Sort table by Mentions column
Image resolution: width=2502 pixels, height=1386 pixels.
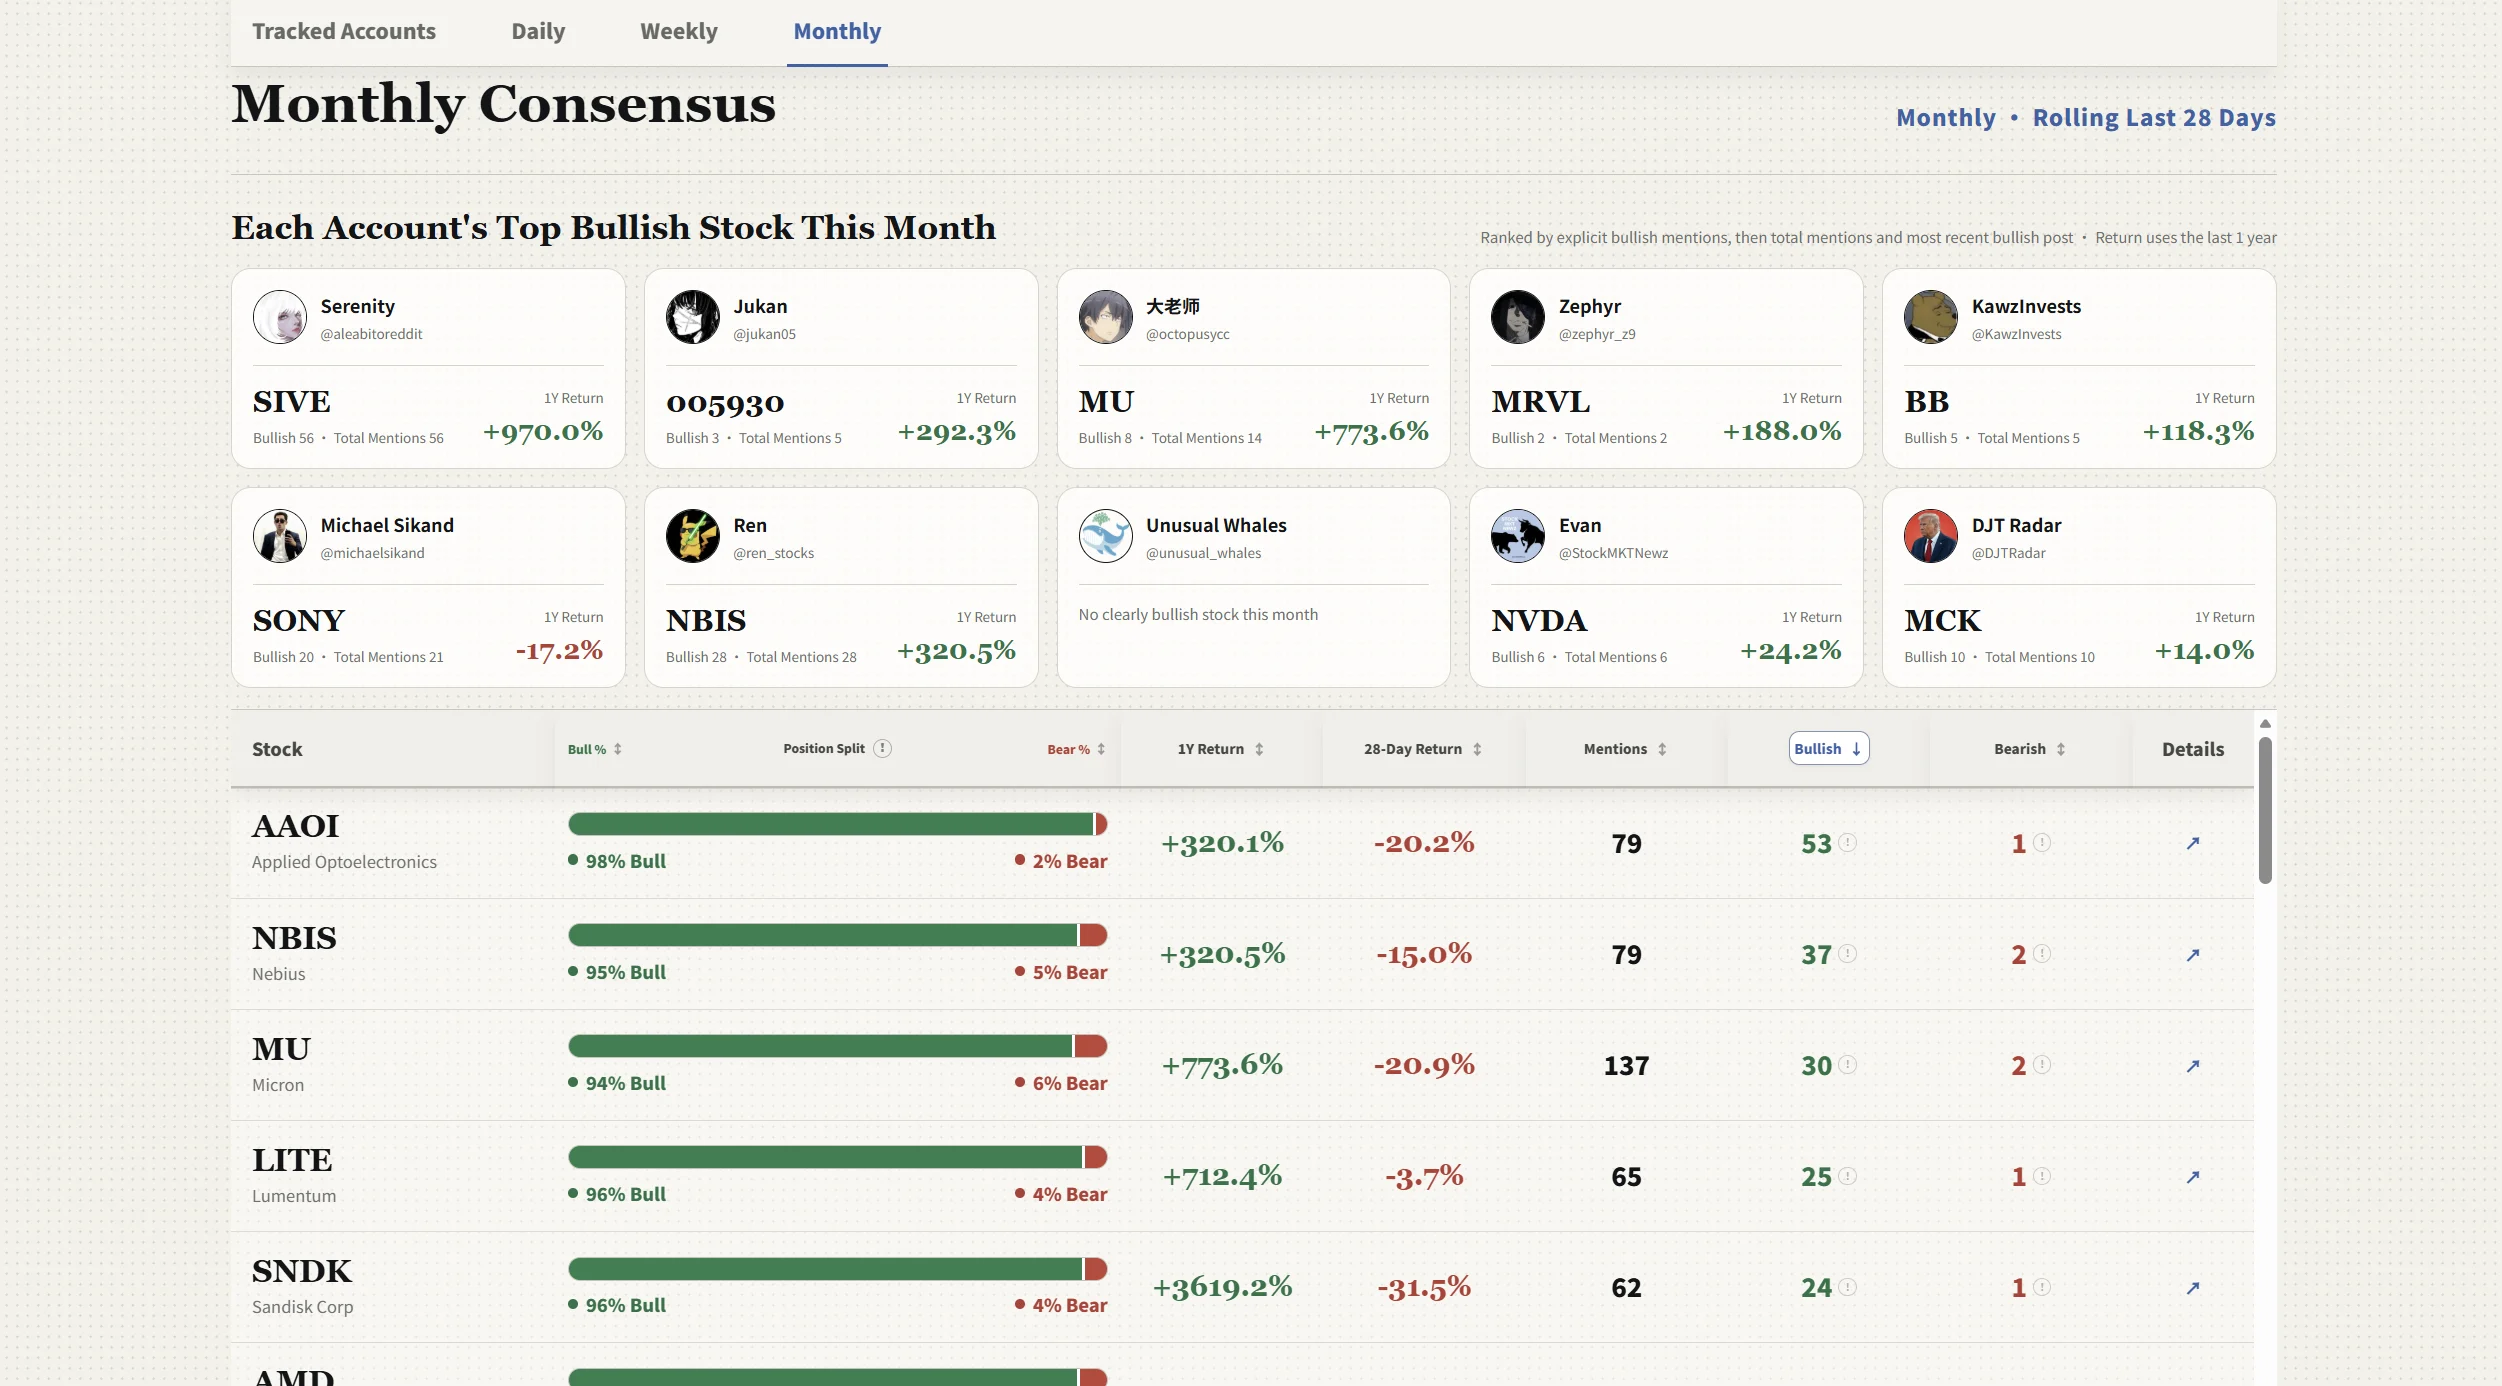point(1625,749)
